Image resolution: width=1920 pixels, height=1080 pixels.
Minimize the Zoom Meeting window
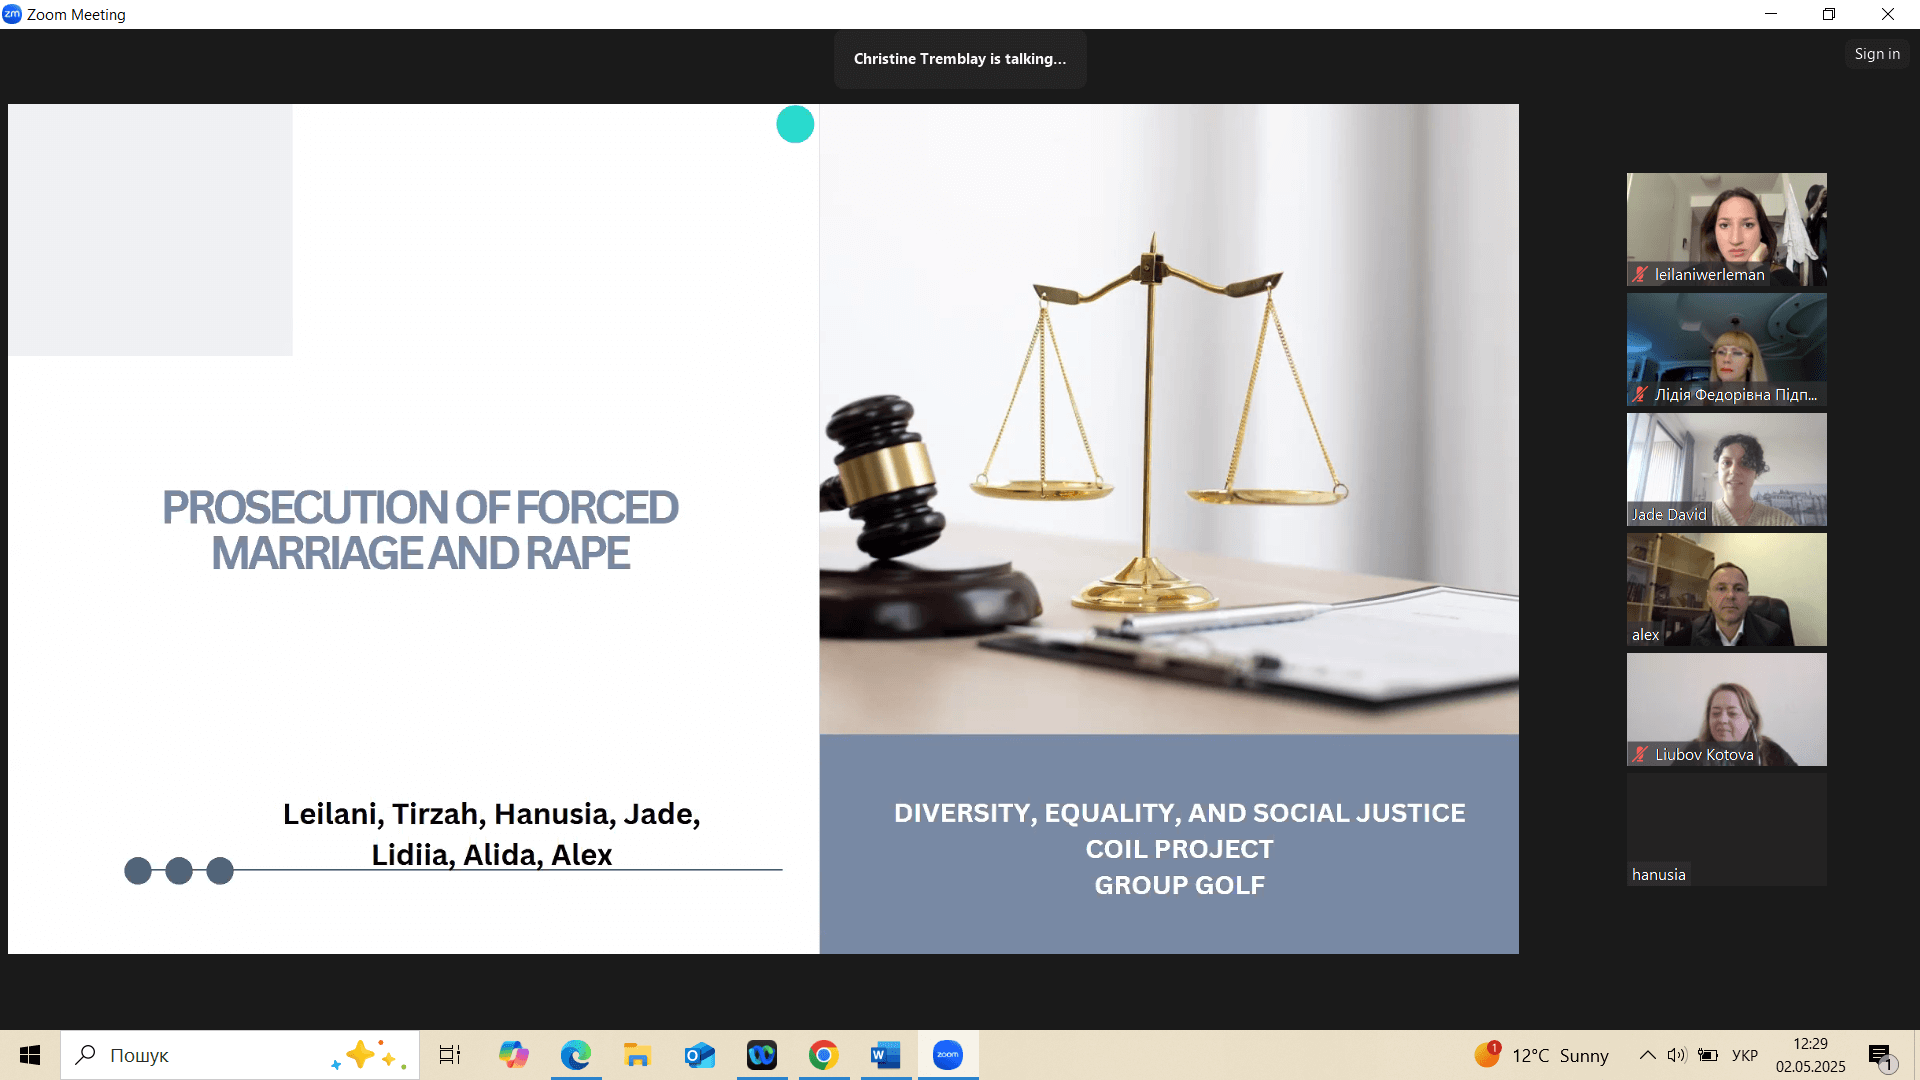tap(1771, 14)
